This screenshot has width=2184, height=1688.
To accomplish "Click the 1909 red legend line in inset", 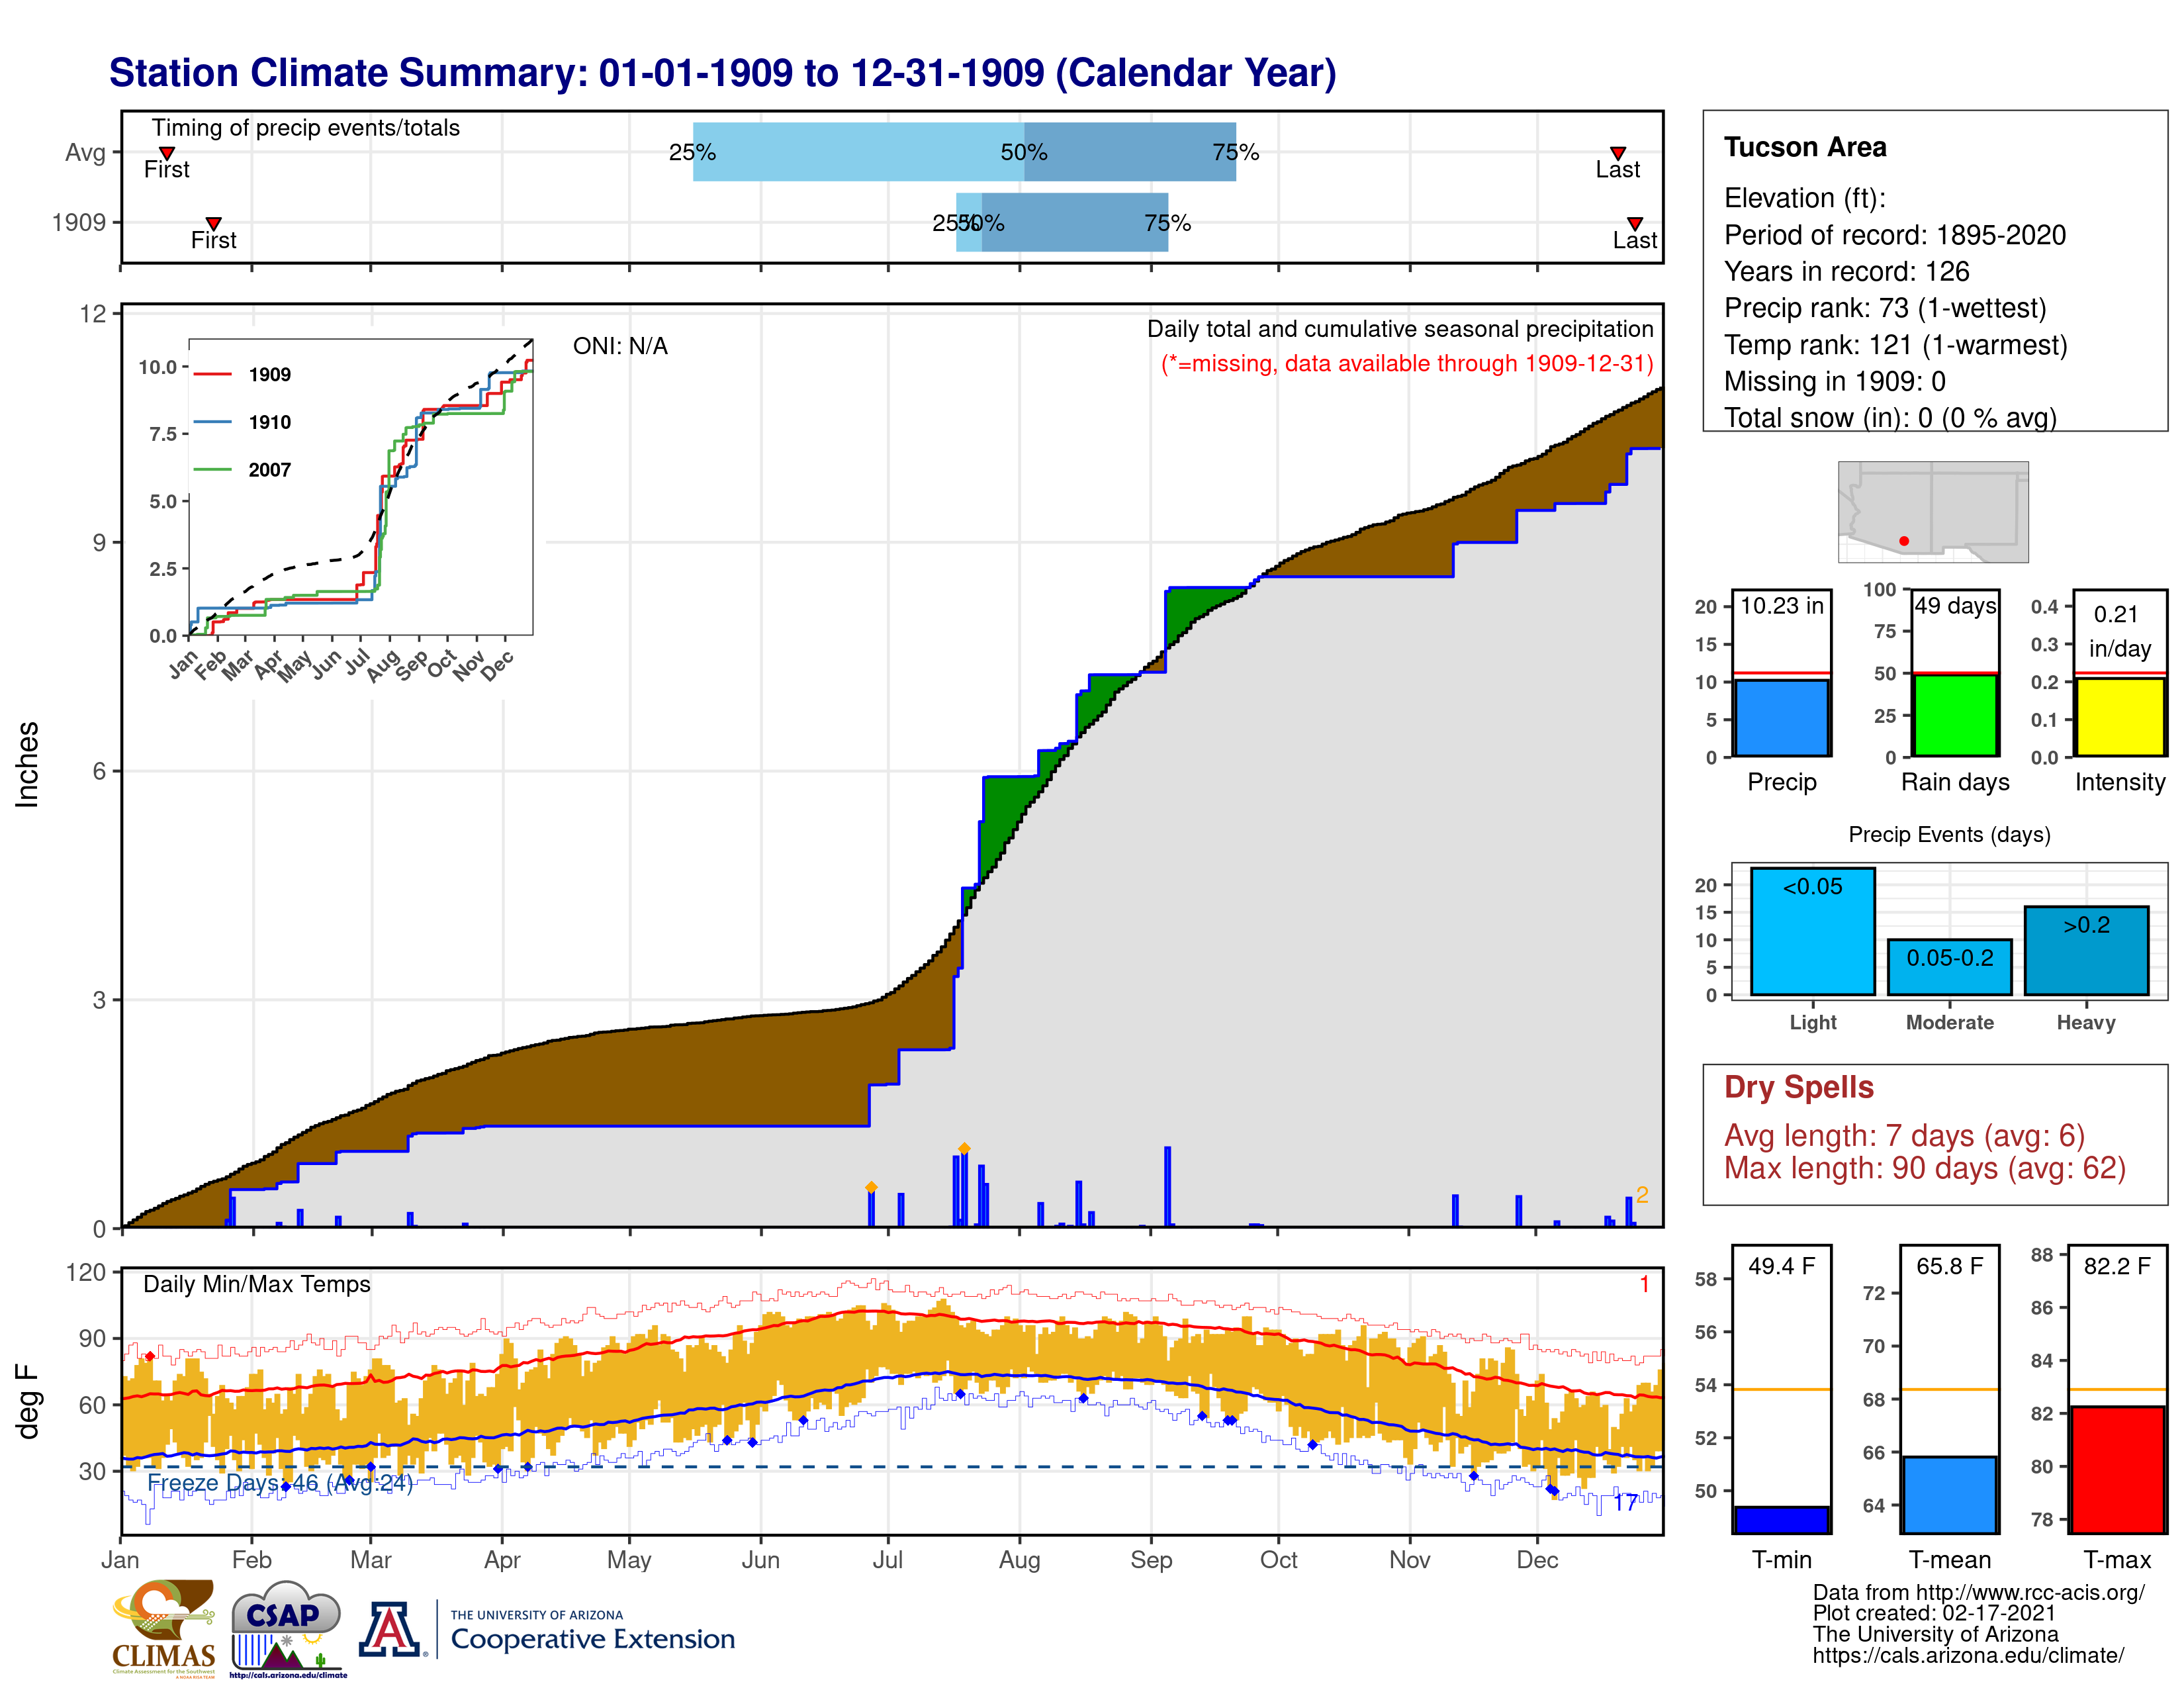I will pos(213,374).
